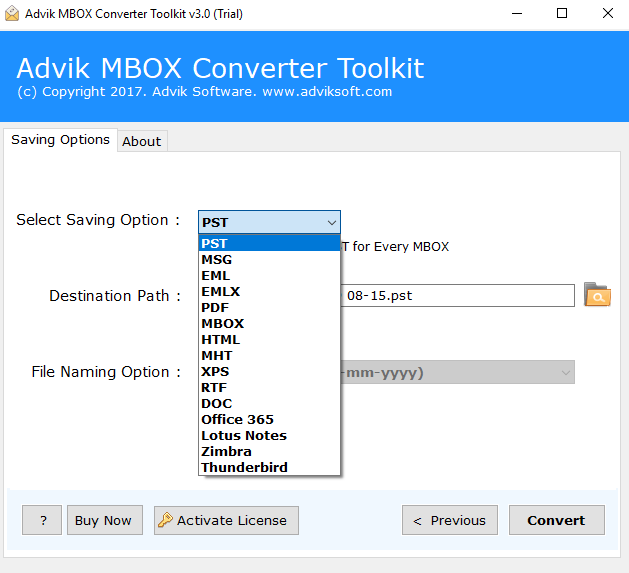The height and width of the screenshot is (573, 629).
Task: Pick EML in the format list
Action: click(x=269, y=275)
